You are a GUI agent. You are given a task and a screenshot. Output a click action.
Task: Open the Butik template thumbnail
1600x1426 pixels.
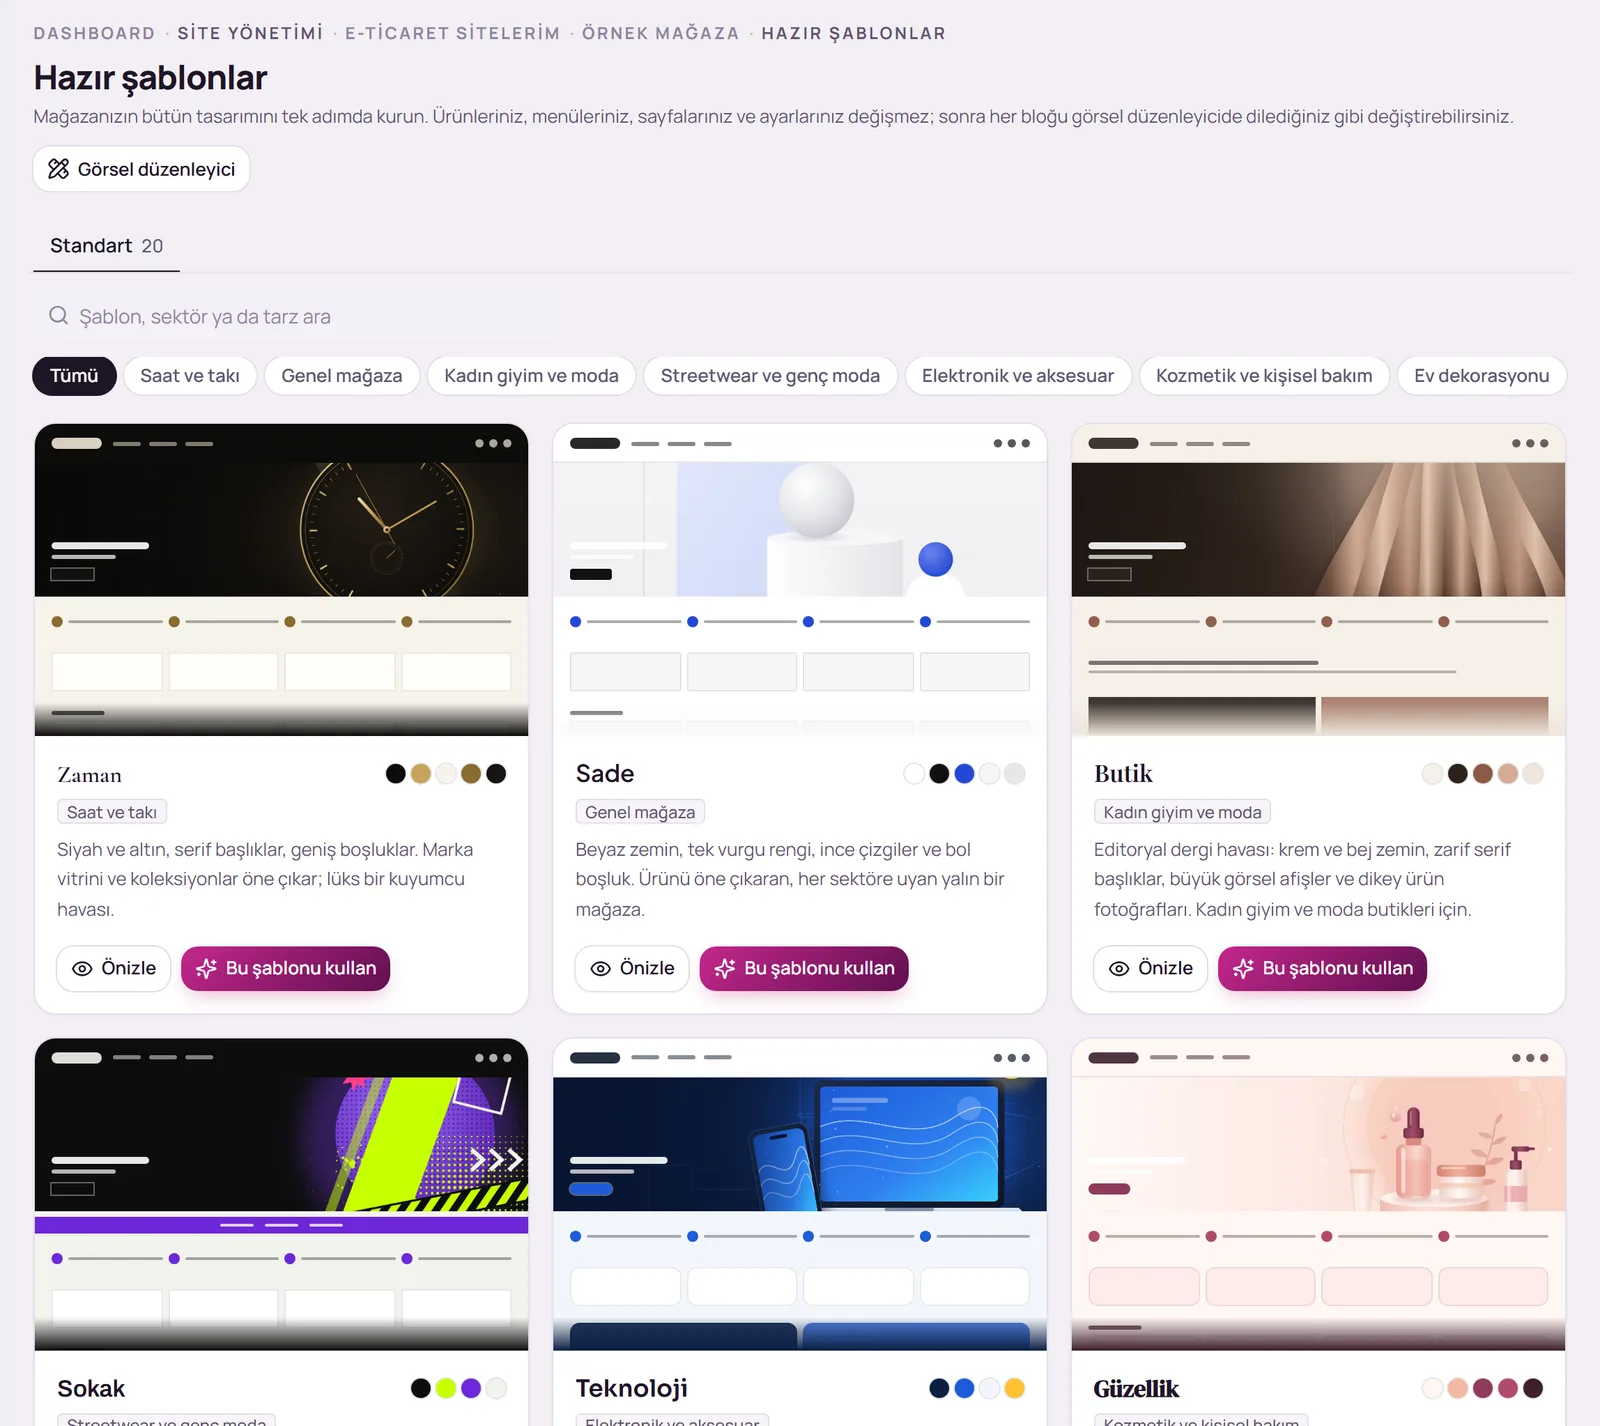1318,580
